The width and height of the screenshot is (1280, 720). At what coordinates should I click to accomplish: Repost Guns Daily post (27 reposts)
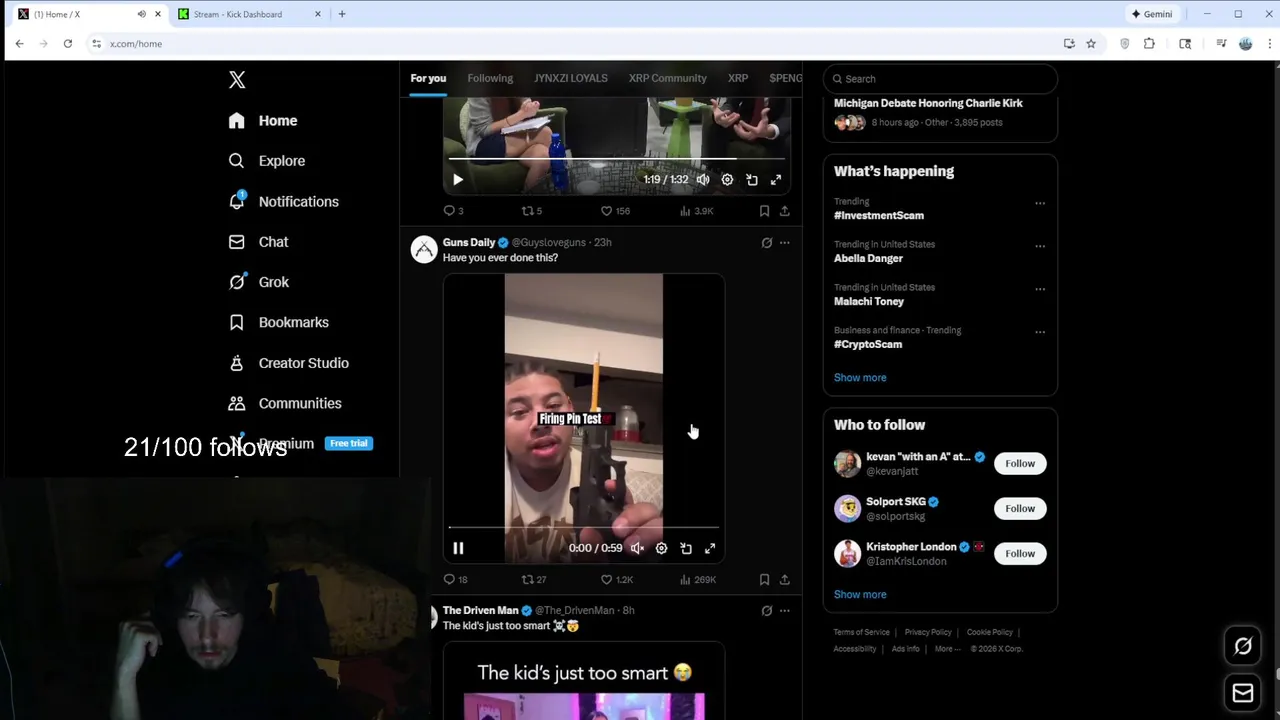click(534, 579)
